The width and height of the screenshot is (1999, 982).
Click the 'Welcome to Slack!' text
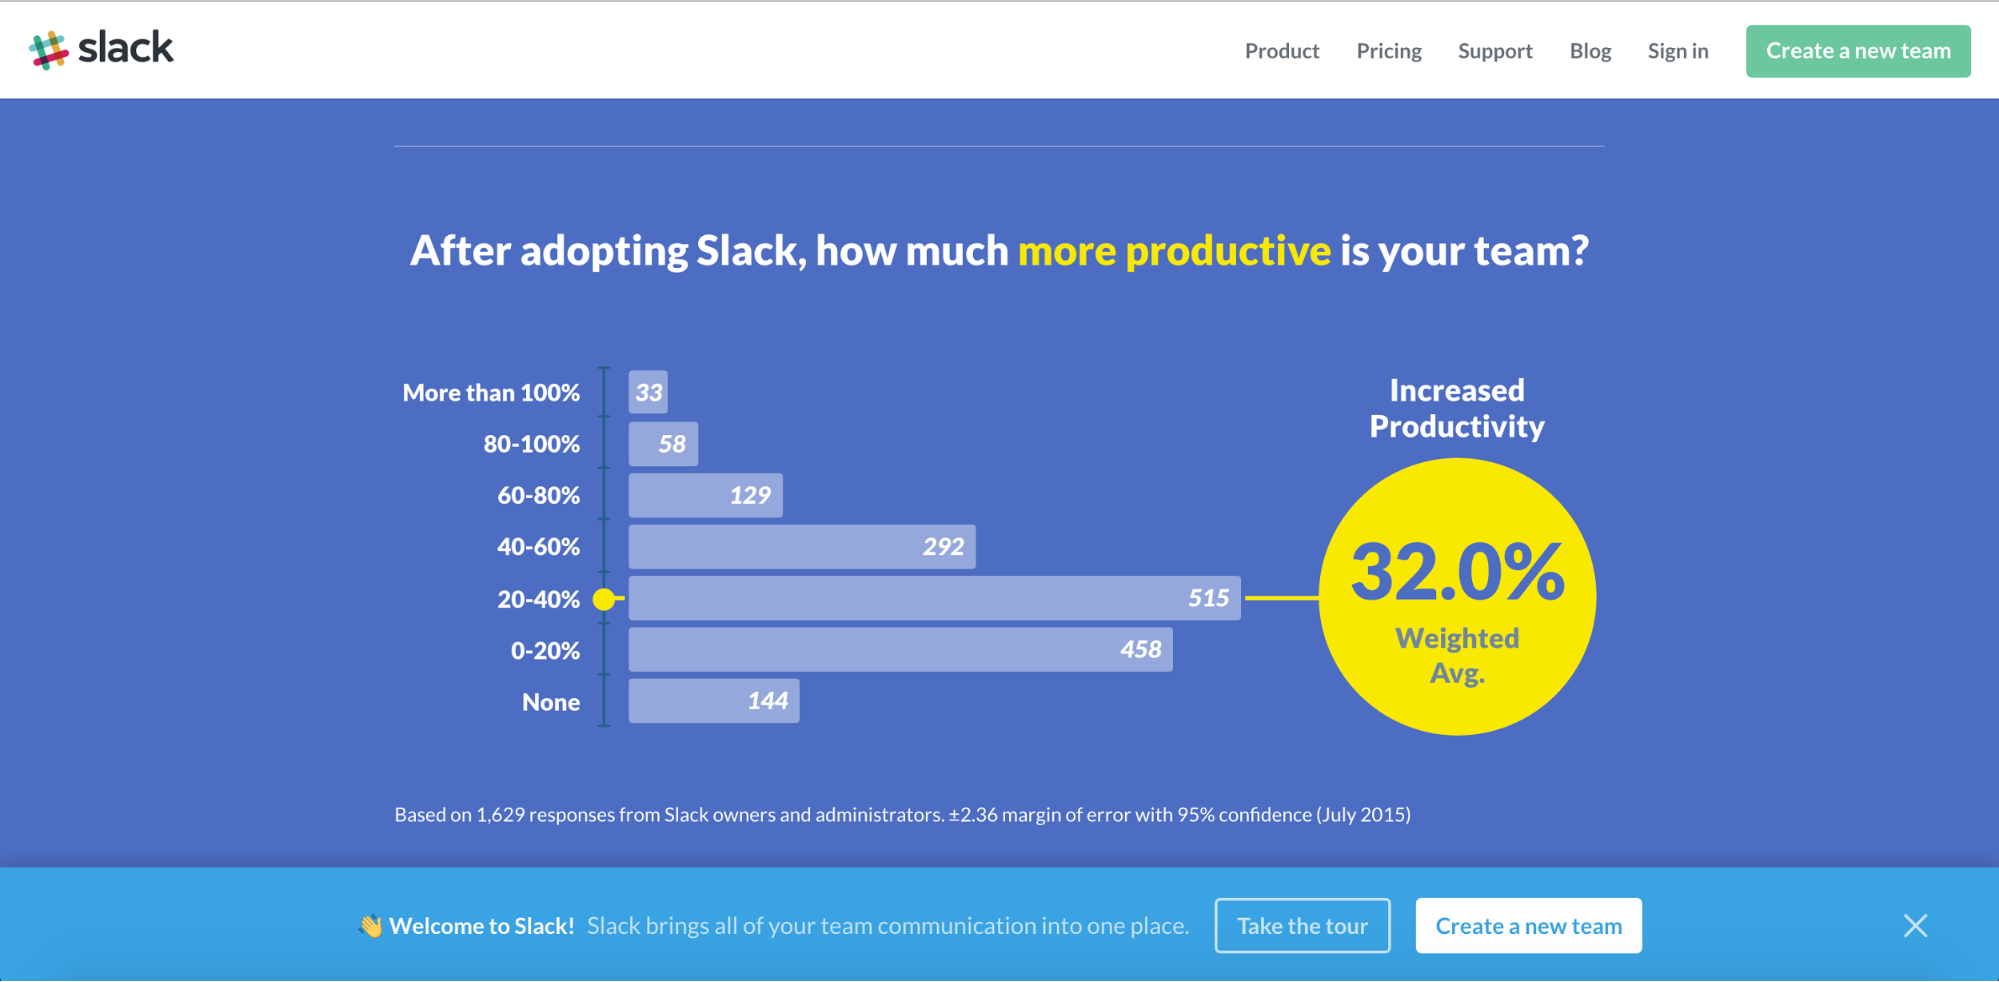(x=482, y=926)
